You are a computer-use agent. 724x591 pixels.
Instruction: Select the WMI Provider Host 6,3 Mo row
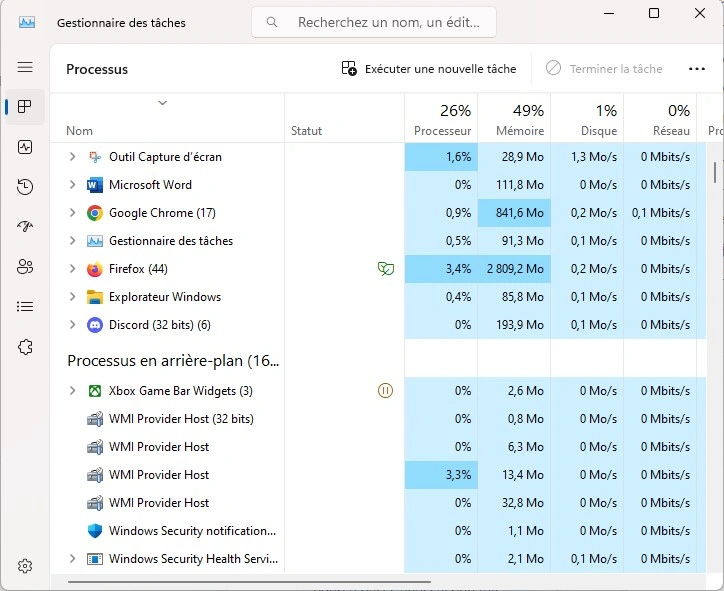pos(378,447)
